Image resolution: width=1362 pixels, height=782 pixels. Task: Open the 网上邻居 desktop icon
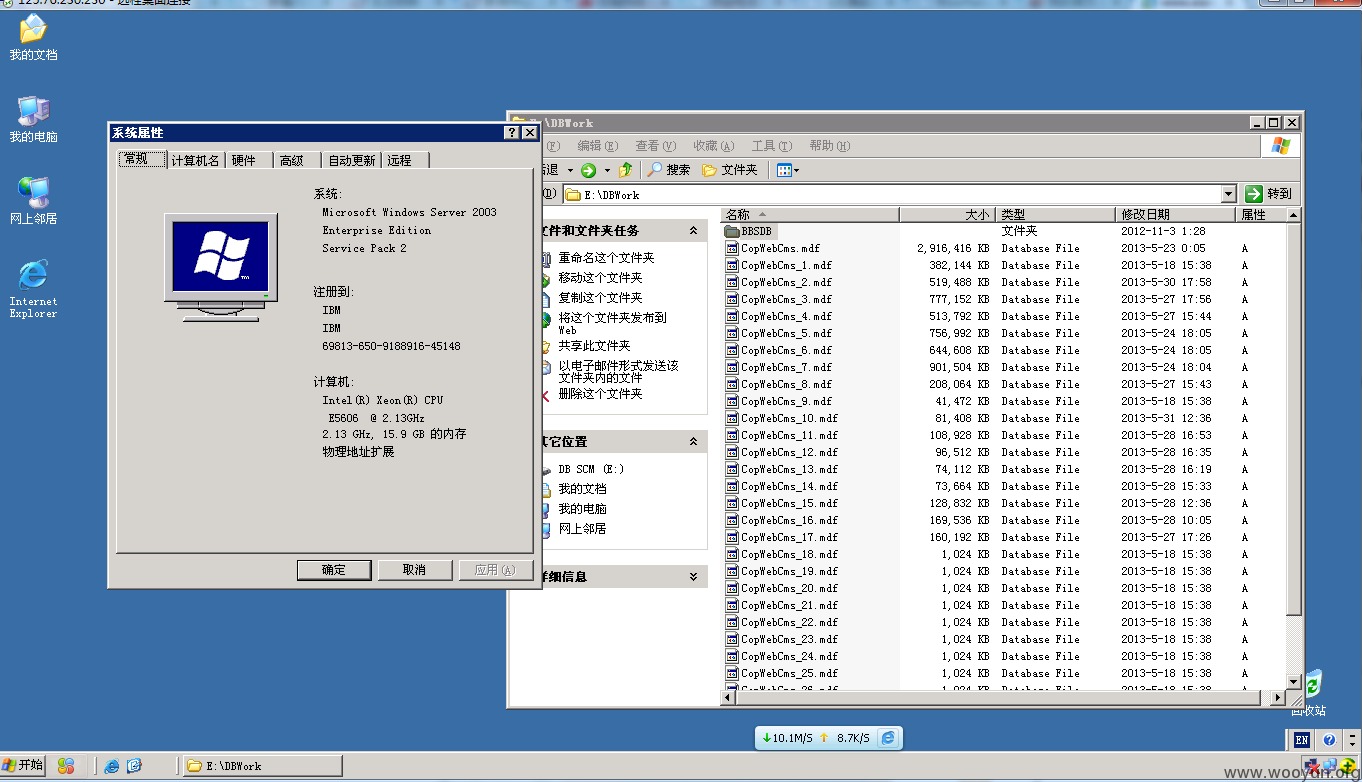click(33, 202)
